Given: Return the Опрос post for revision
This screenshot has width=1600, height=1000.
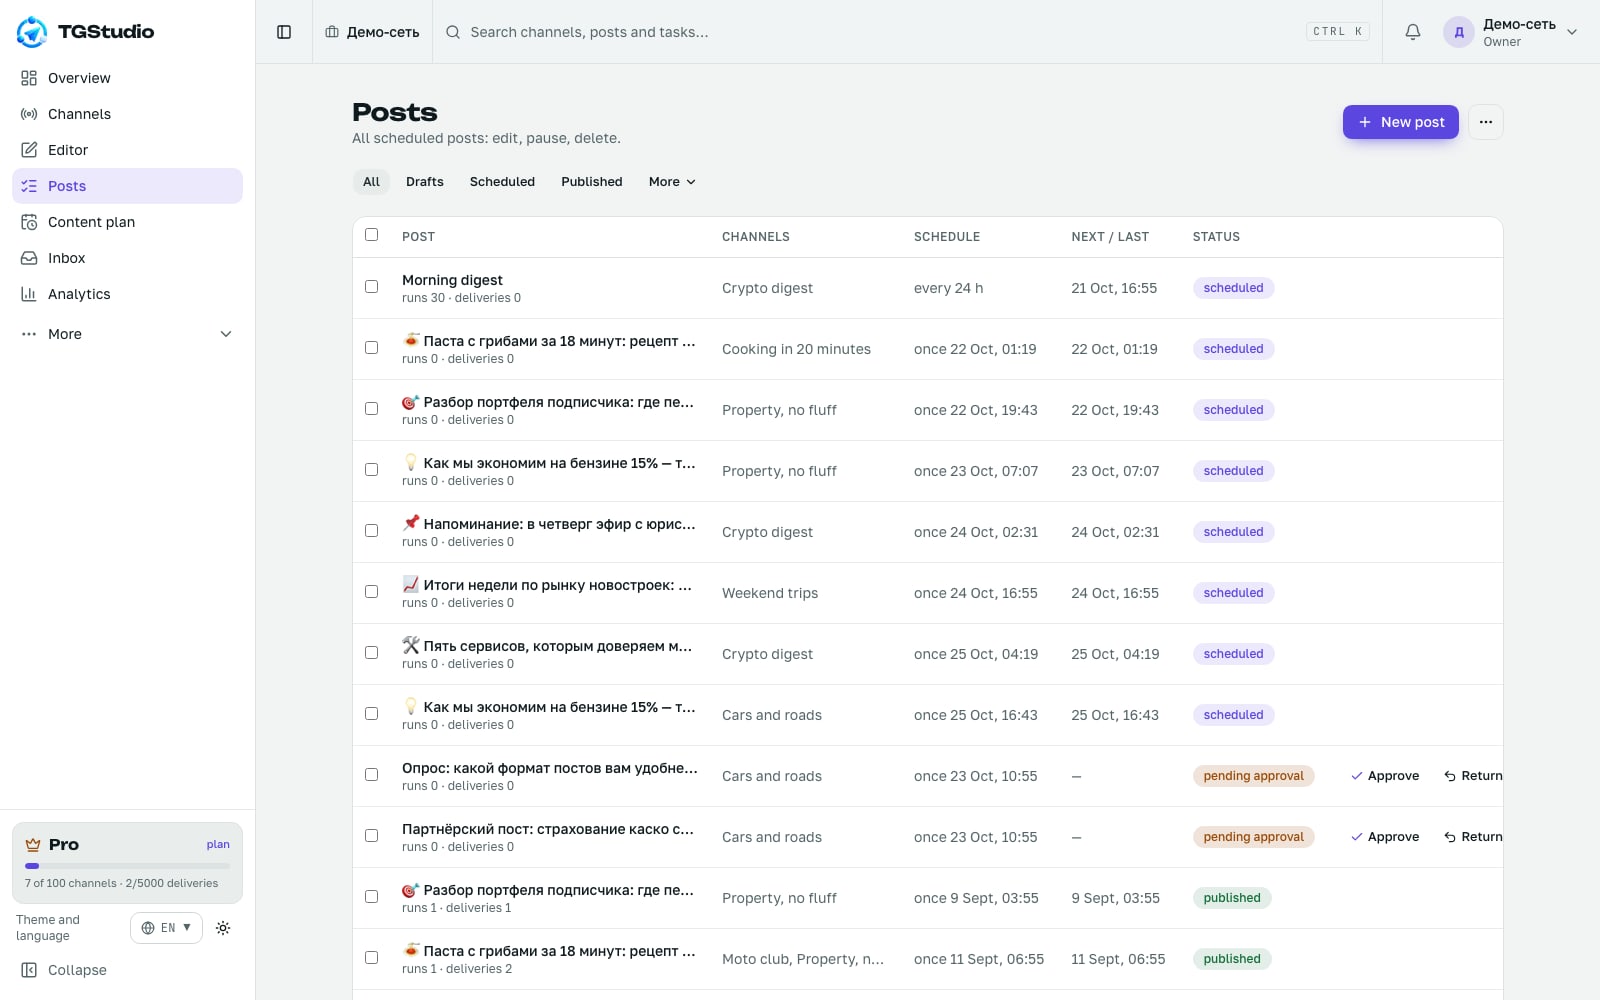Looking at the screenshot, I should [1473, 776].
